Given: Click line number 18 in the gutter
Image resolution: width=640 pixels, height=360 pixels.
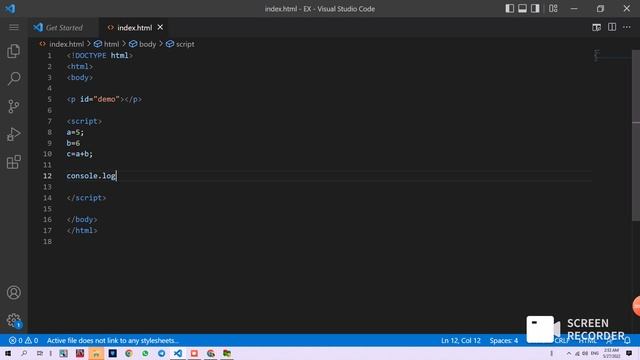Looking at the screenshot, I should pos(47,241).
